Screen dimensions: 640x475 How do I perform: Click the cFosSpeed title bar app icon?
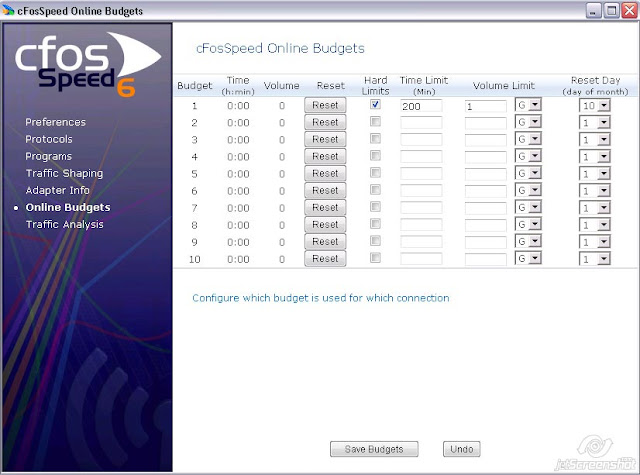pyautogui.click(x=8, y=10)
